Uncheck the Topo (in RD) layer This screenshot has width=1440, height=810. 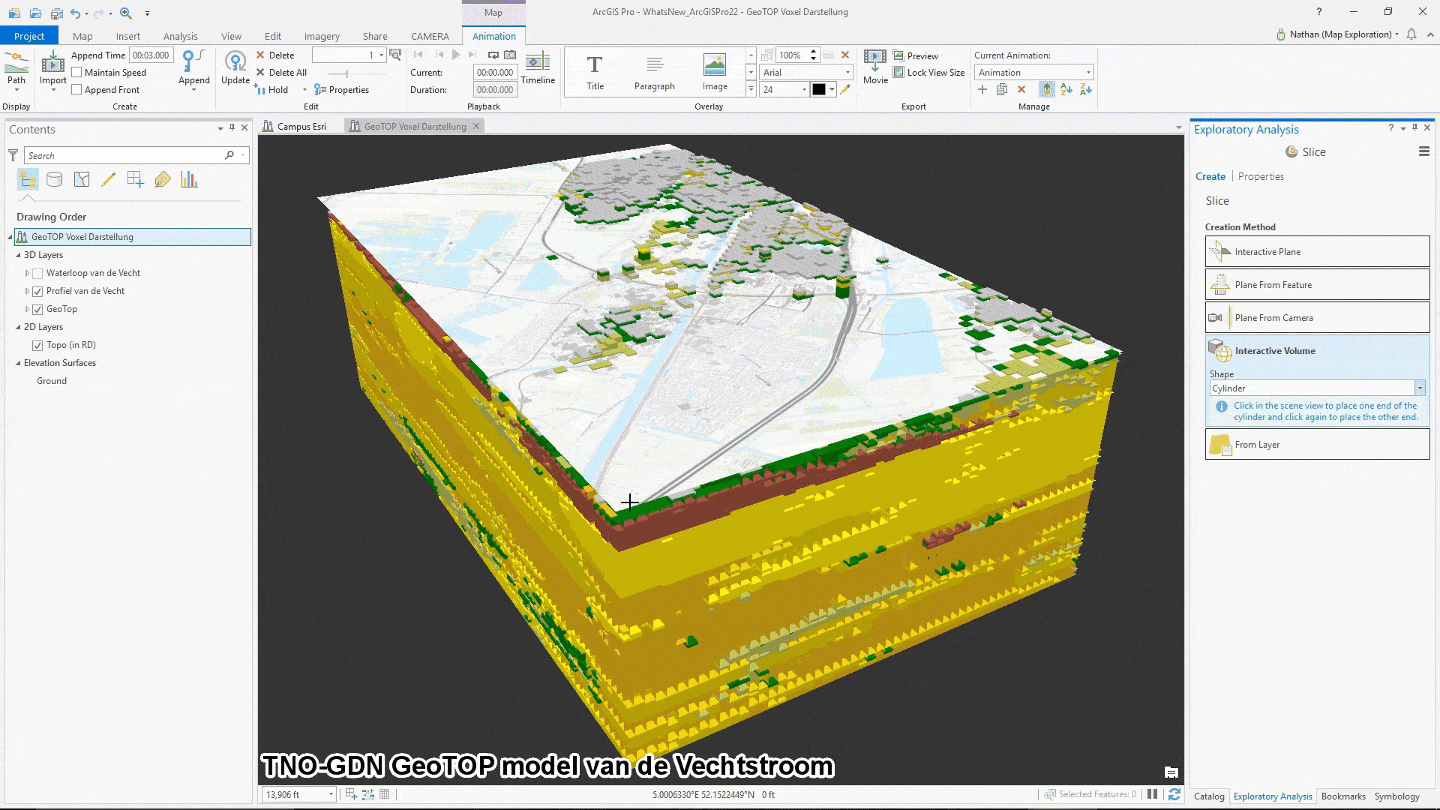(38, 345)
